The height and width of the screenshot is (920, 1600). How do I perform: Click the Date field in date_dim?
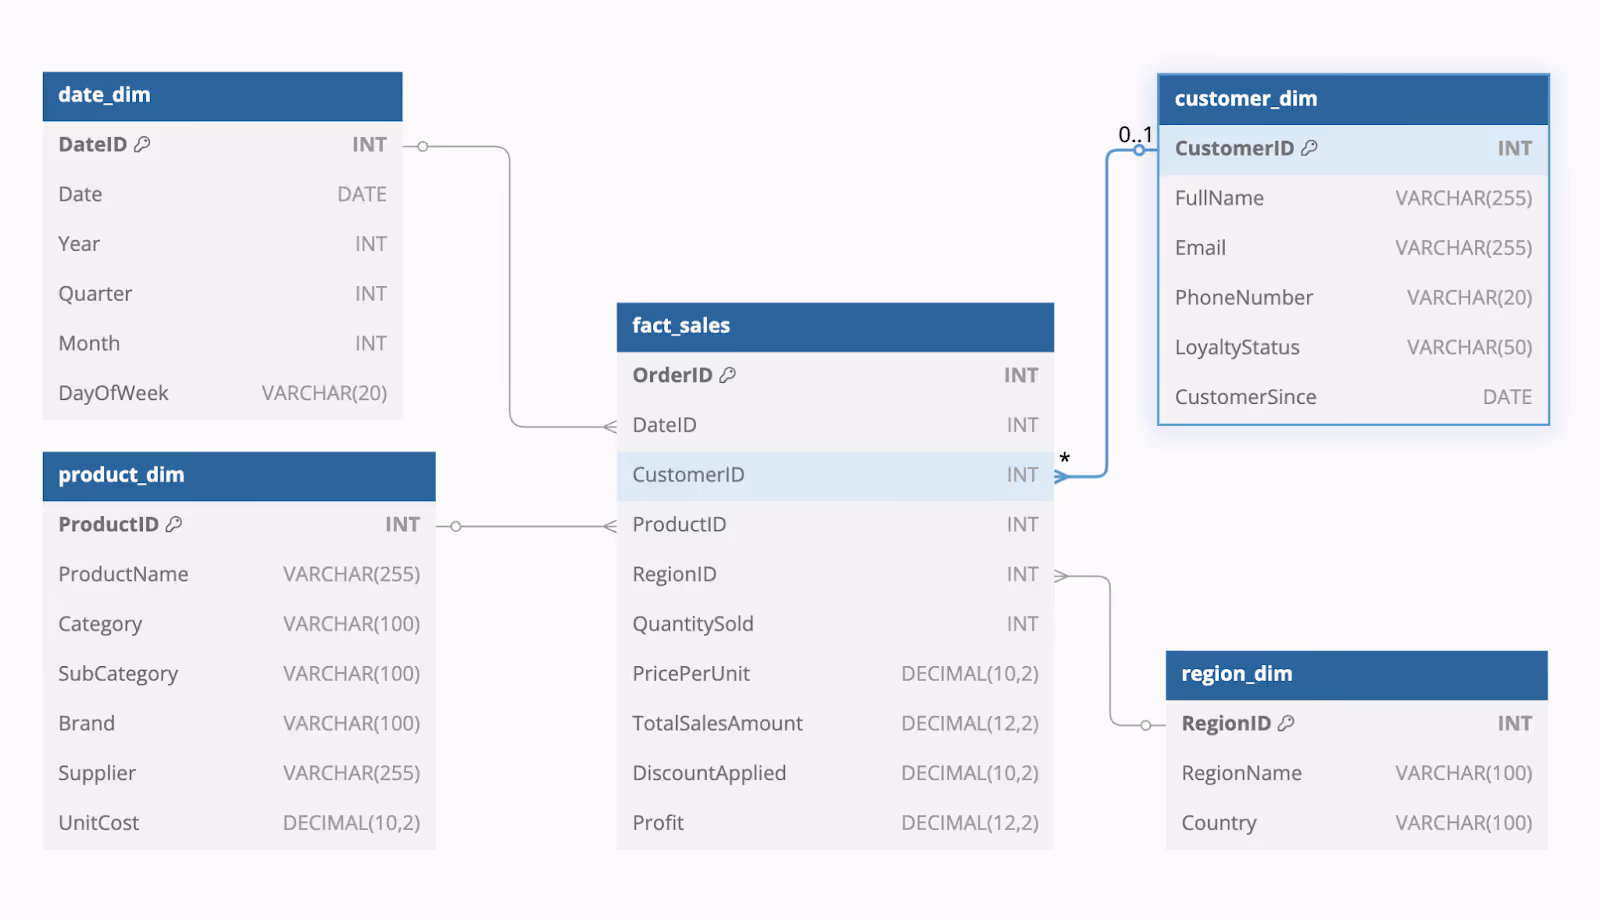coord(222,195)
